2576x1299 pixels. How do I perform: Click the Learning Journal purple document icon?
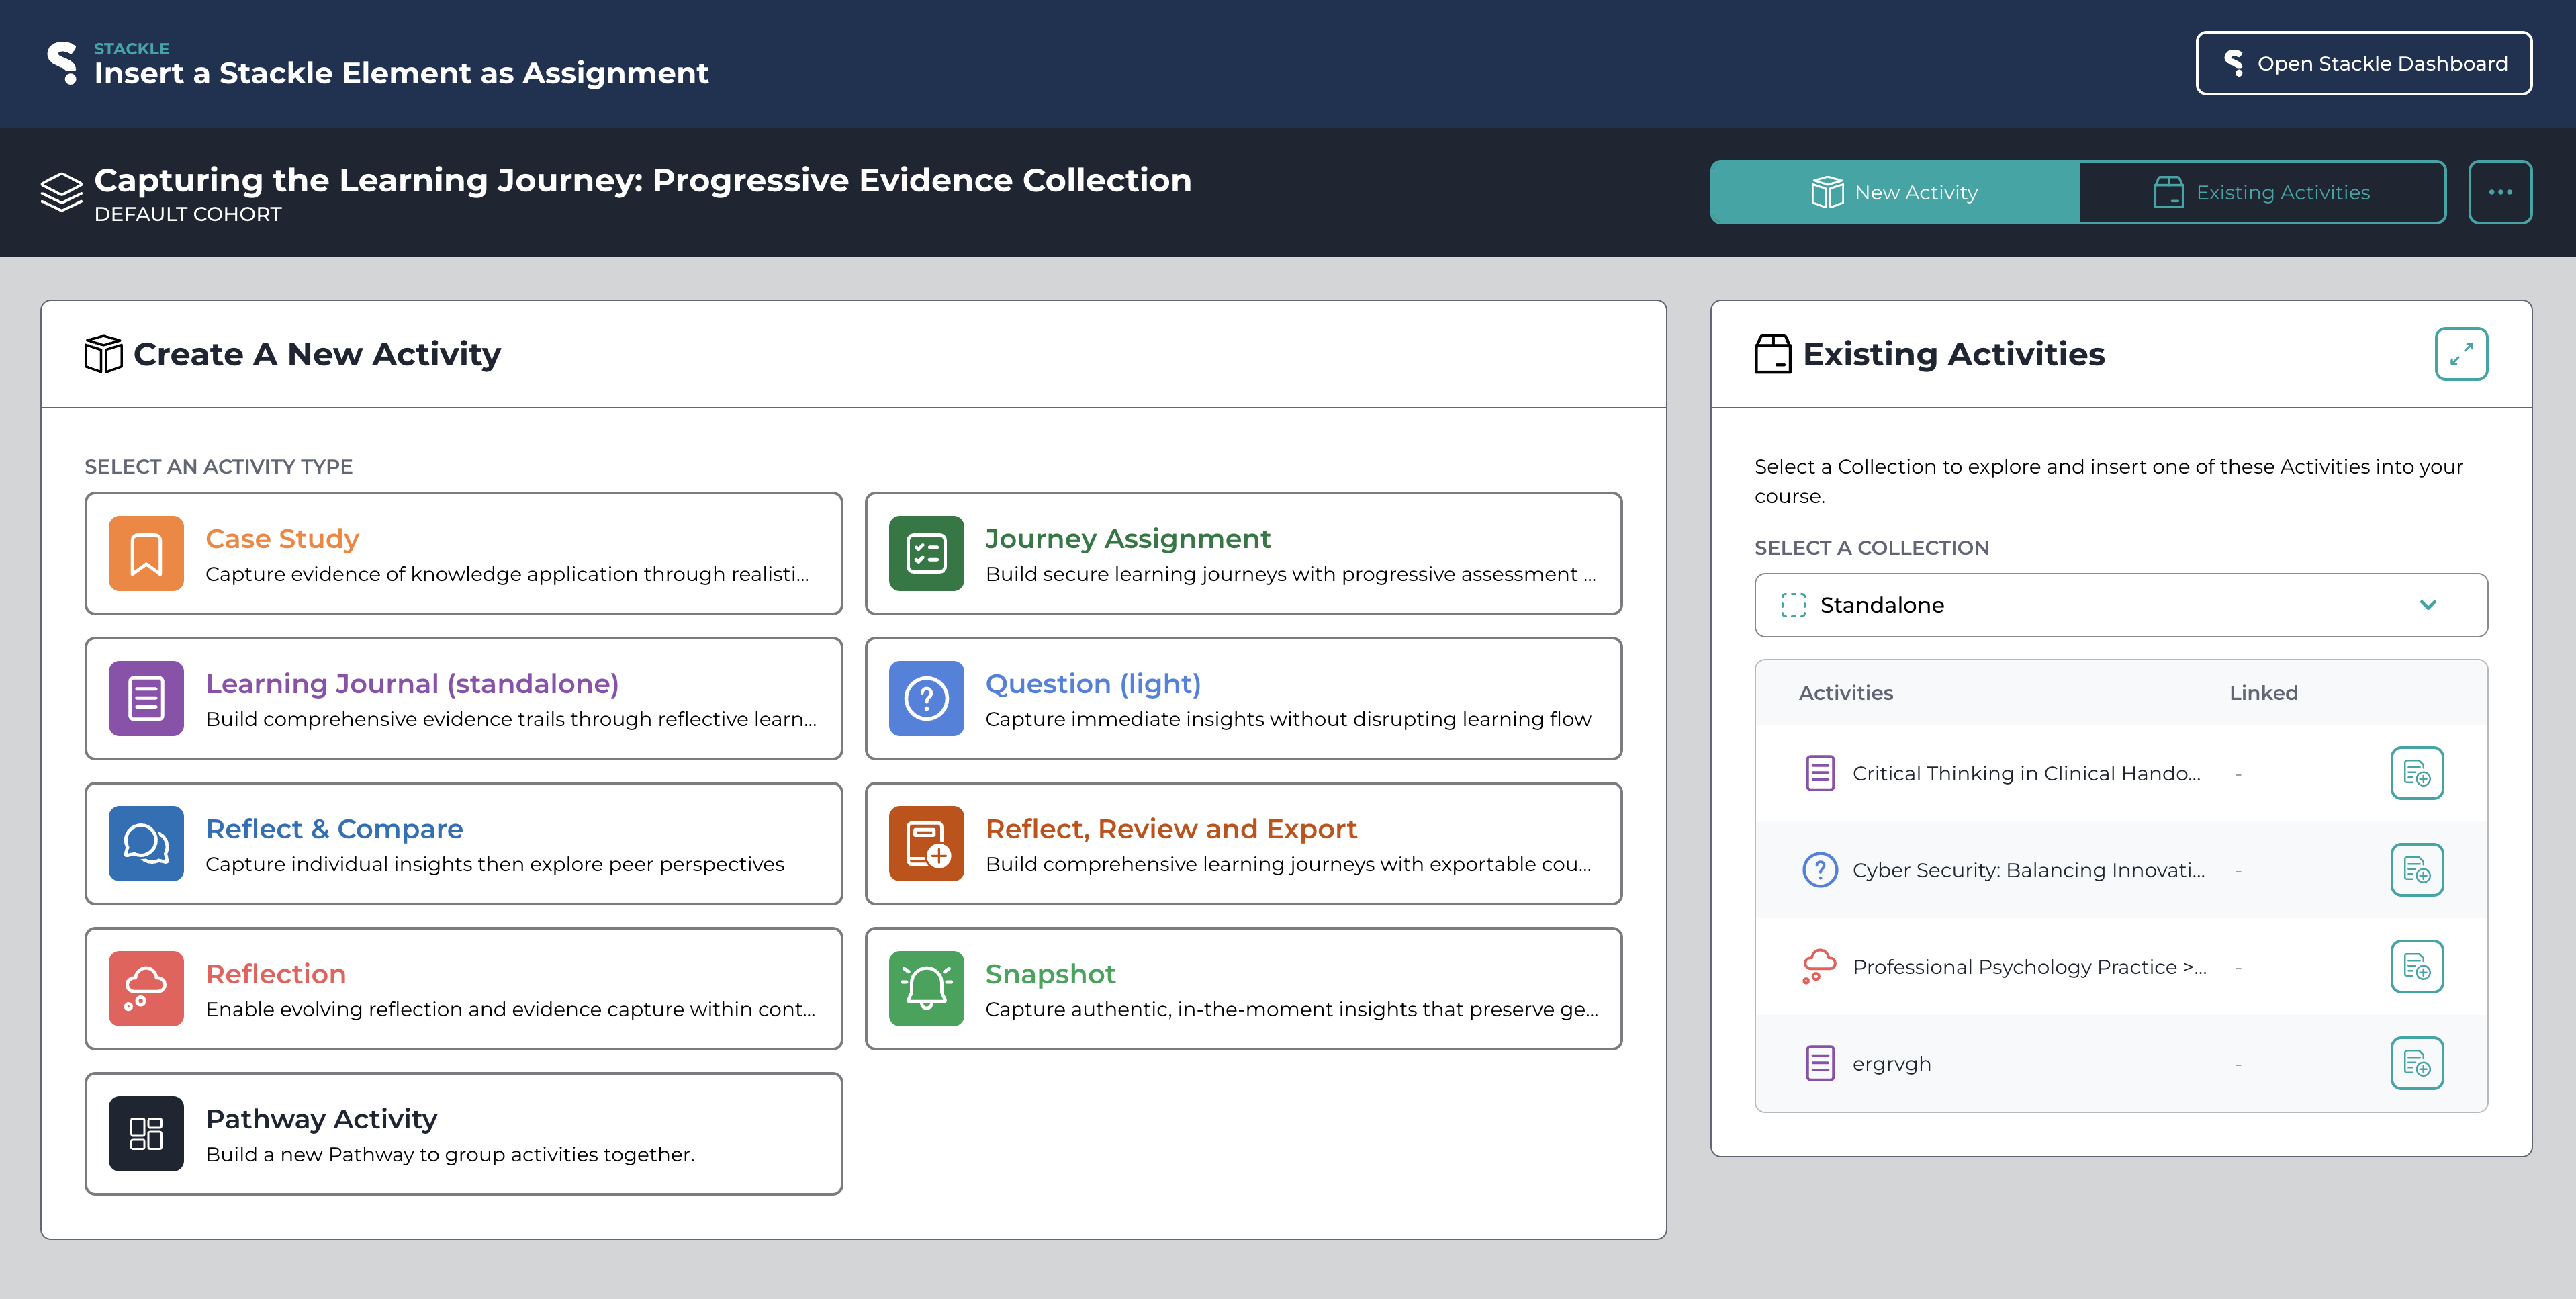click(146, 698)
